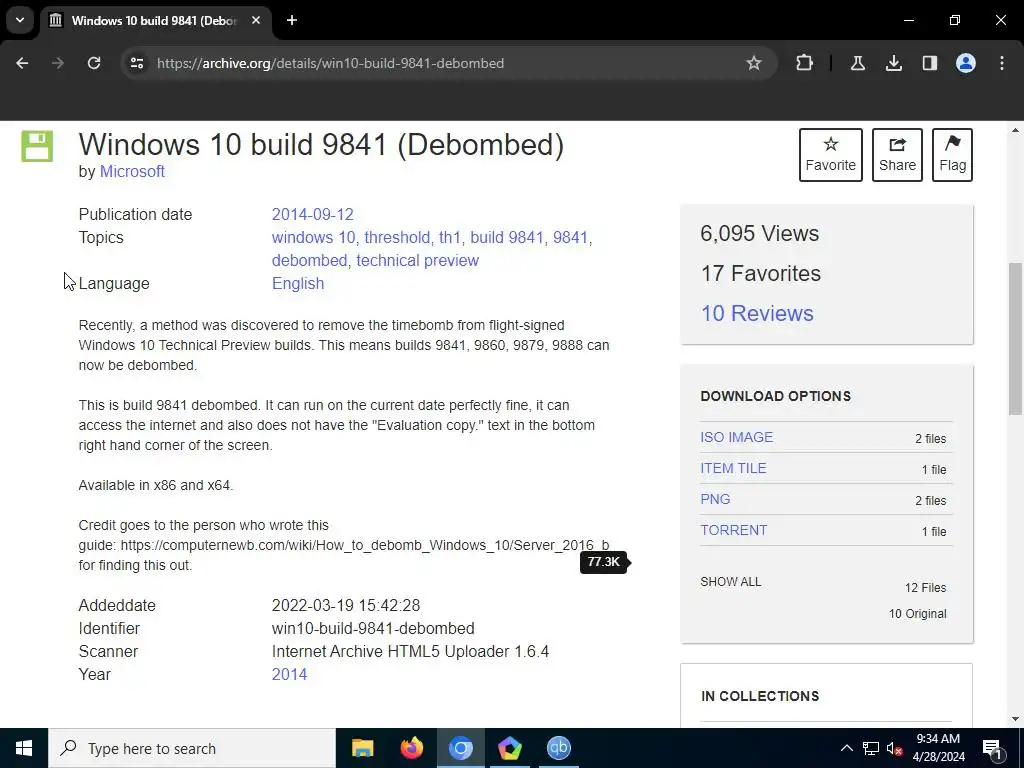Screen dimensions: 1024x768
Task: Open the Chrome profile avatar
Action: (966, 63)
